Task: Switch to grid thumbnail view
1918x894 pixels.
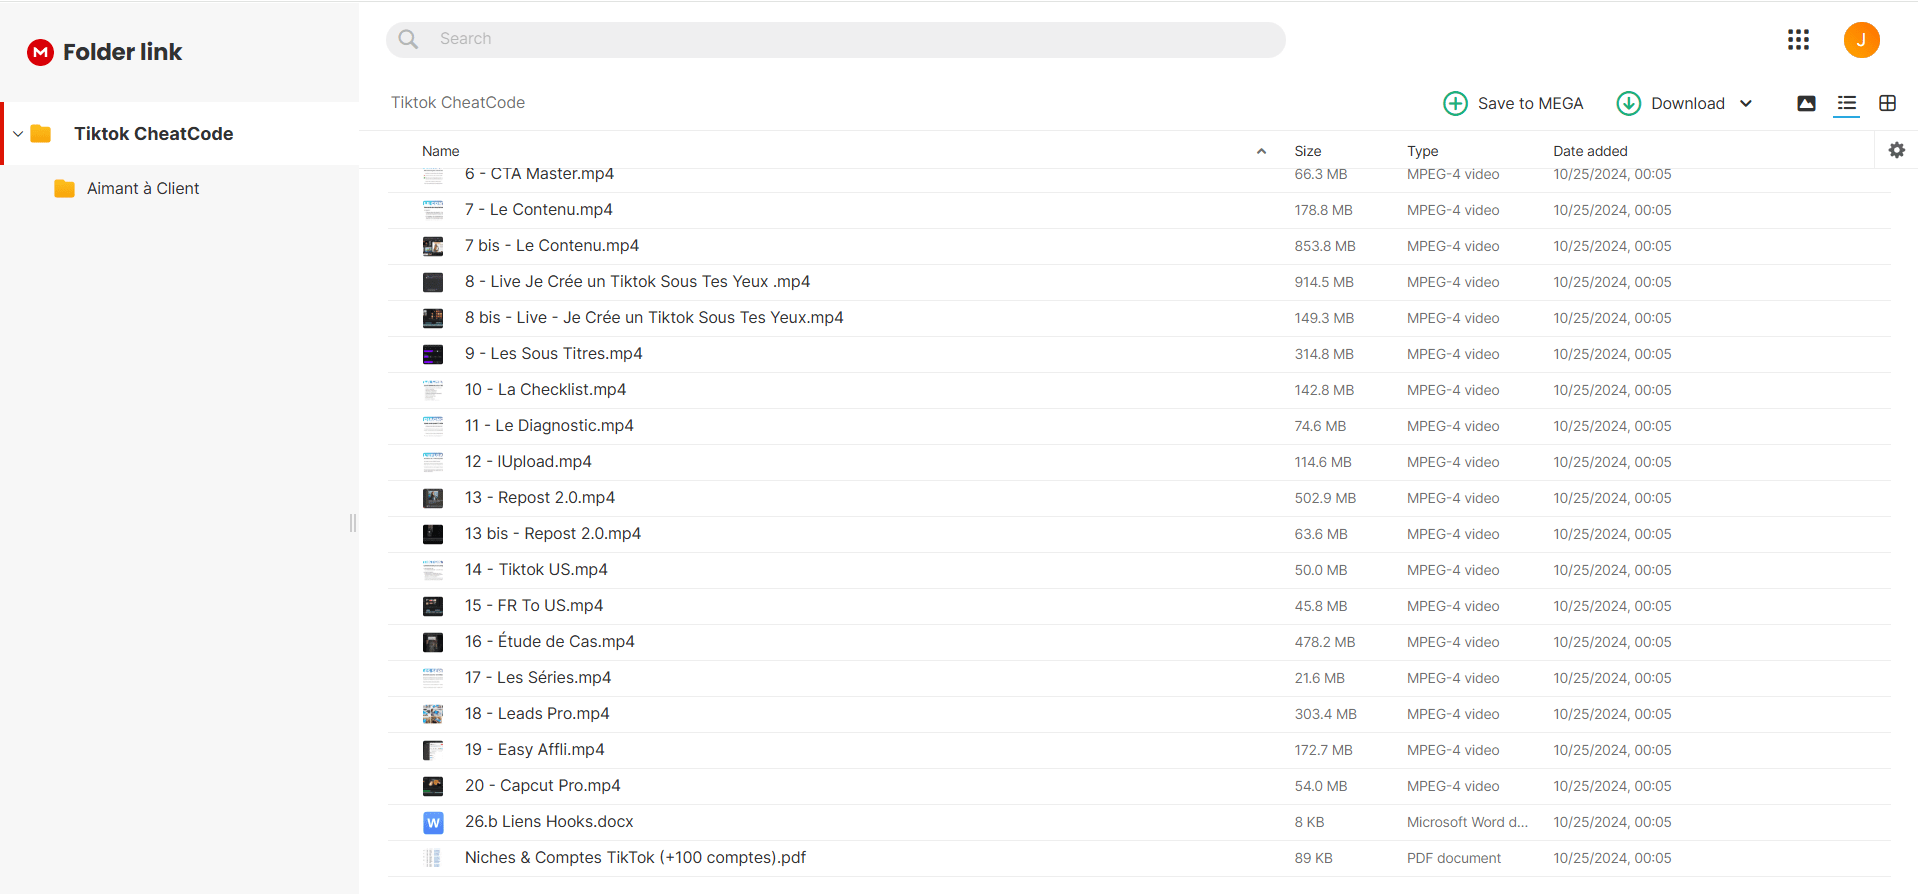Action: pos(1887,103)
